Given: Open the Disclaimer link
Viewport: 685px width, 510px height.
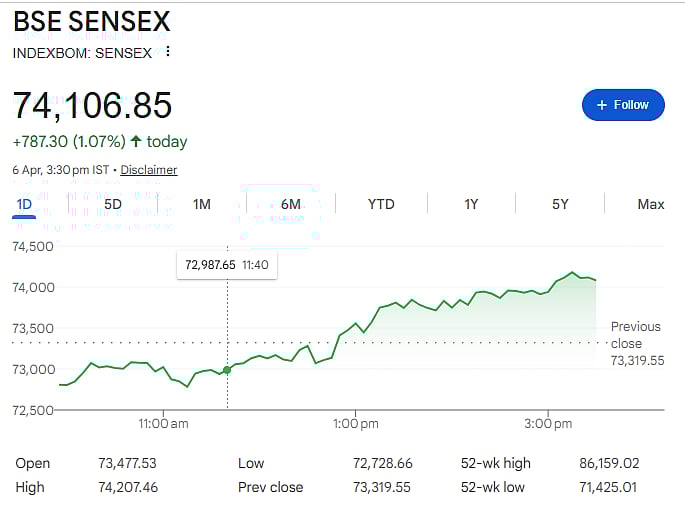Looking at the screenshot, I should 149,170.
